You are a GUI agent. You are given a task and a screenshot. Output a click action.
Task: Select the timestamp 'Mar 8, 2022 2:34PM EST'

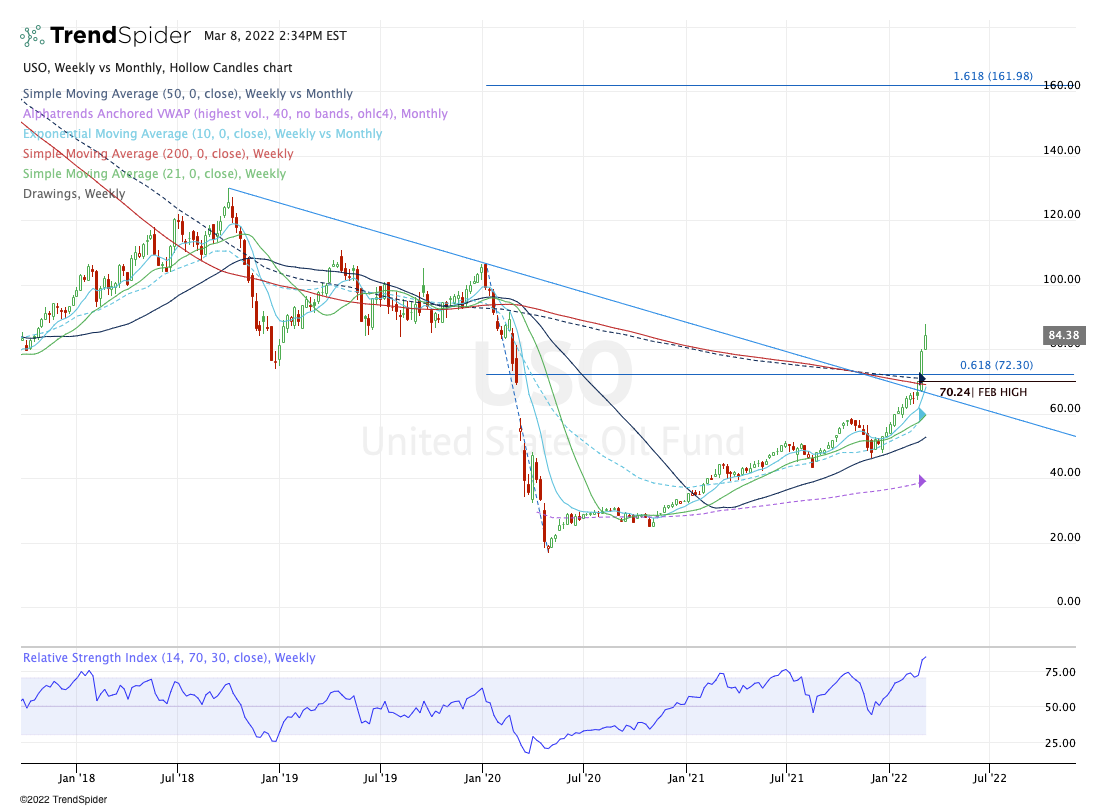click(275, 36)
